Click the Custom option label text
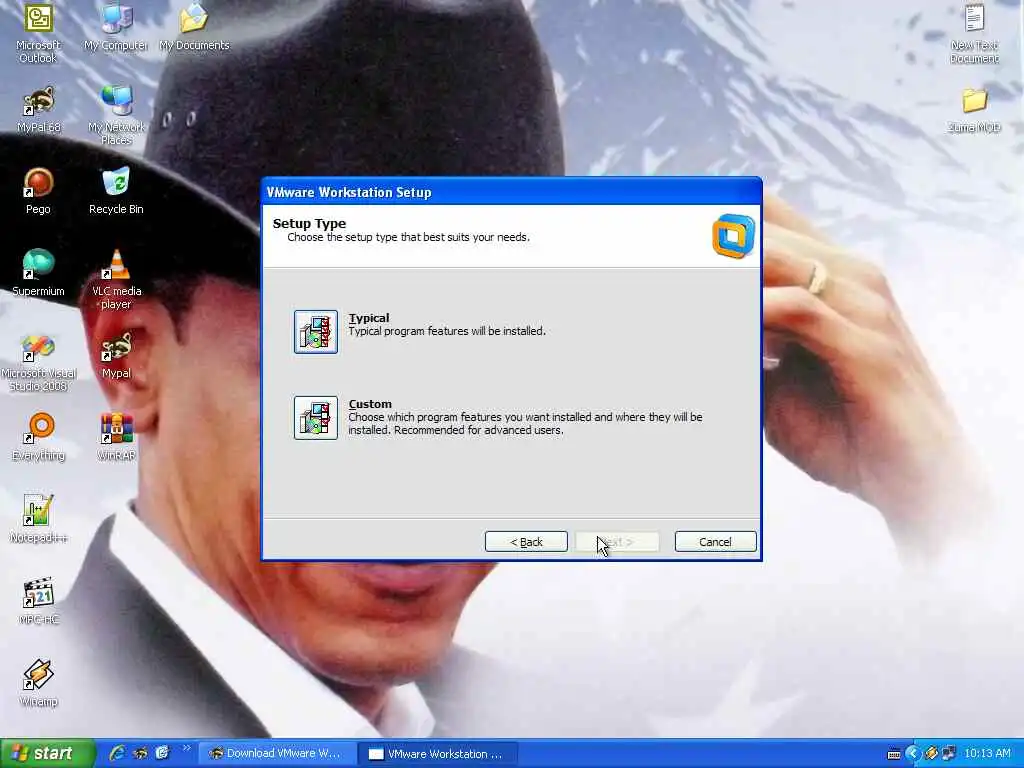This screenshot has width=1024, height=768. click(x=370, y=404)
